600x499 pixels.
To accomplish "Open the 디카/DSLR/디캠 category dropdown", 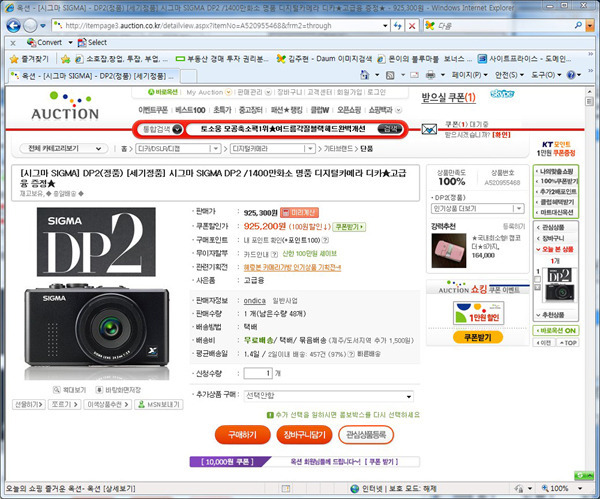I will click(x=178, y=148).
